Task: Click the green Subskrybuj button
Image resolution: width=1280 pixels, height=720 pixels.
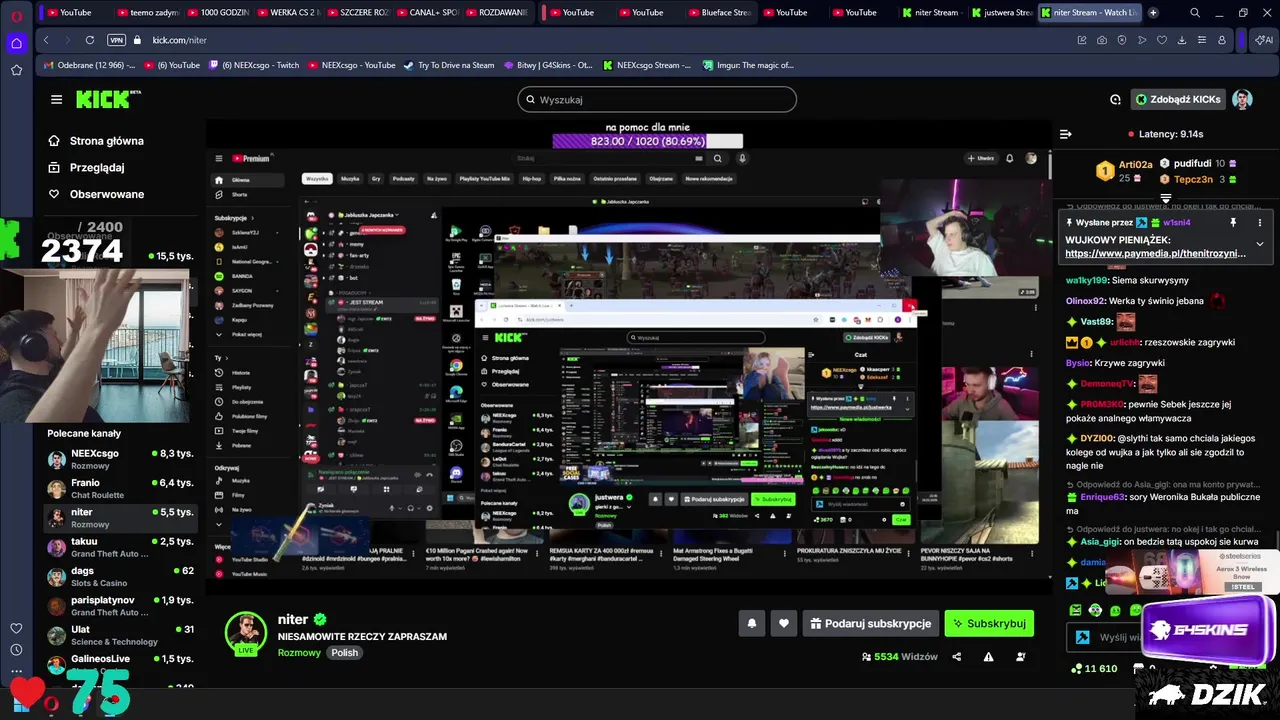Action: pos(989,623)
